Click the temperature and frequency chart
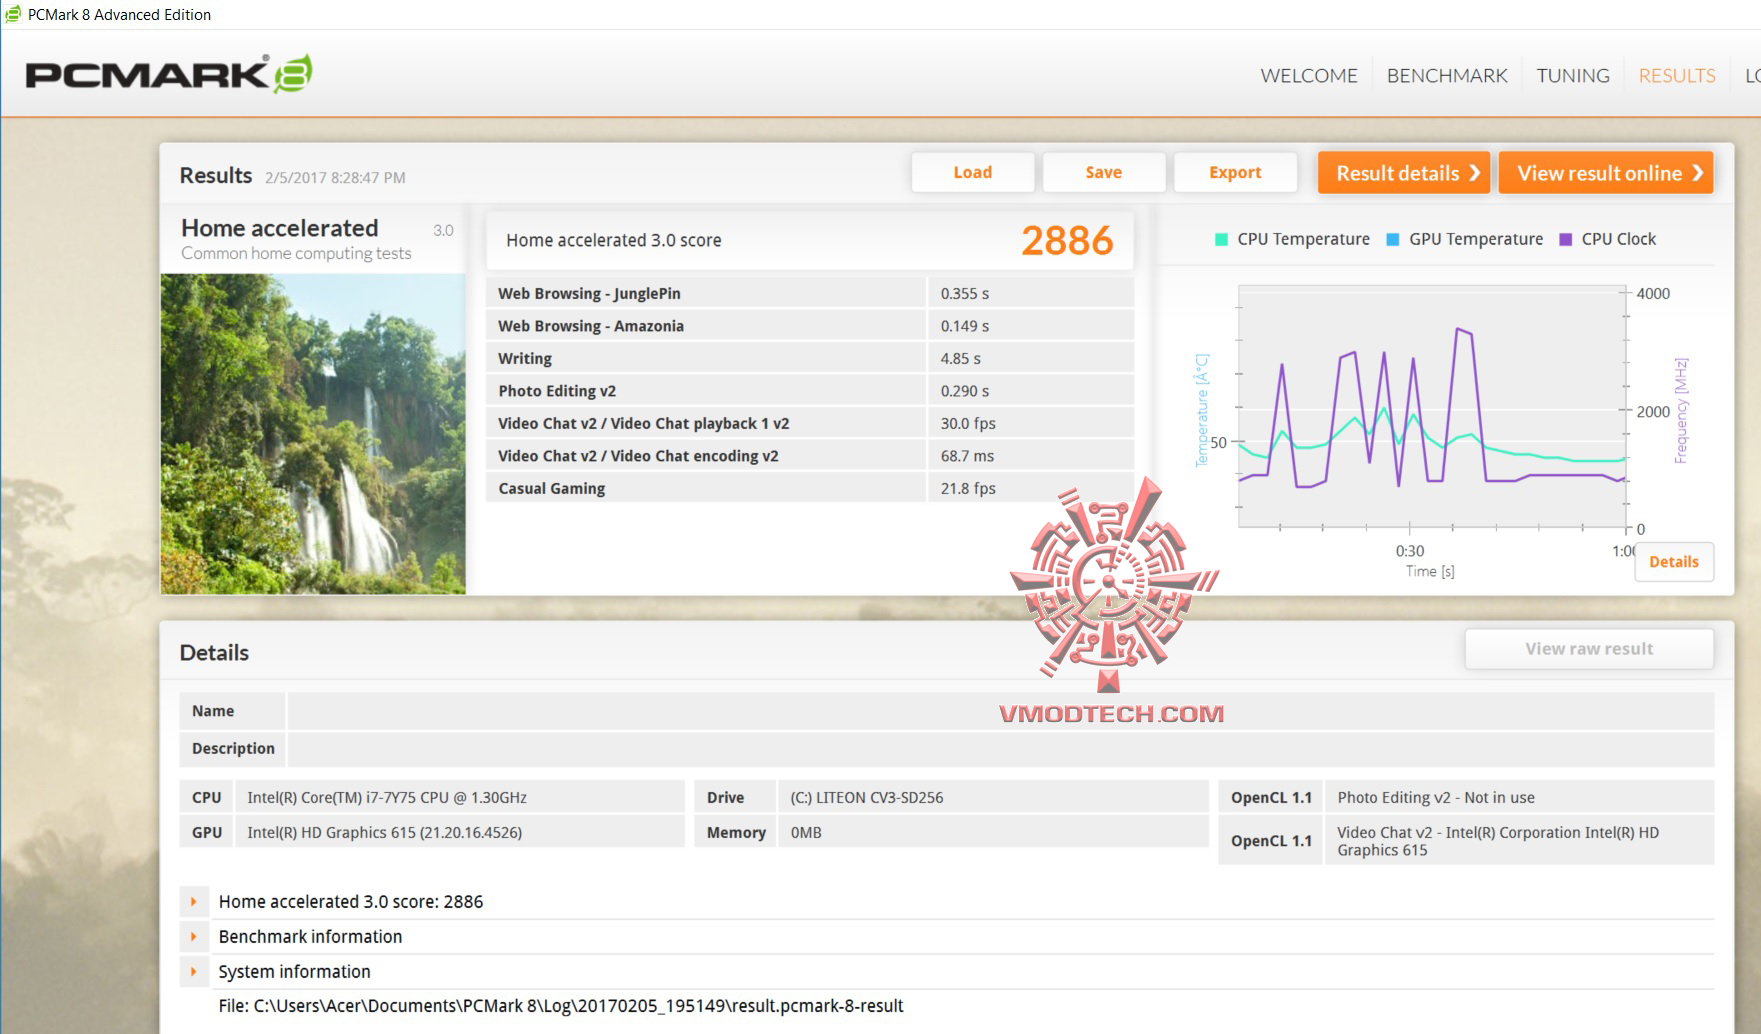Viewport: 1761px width, 1034px height. [x=1433, y=407]
